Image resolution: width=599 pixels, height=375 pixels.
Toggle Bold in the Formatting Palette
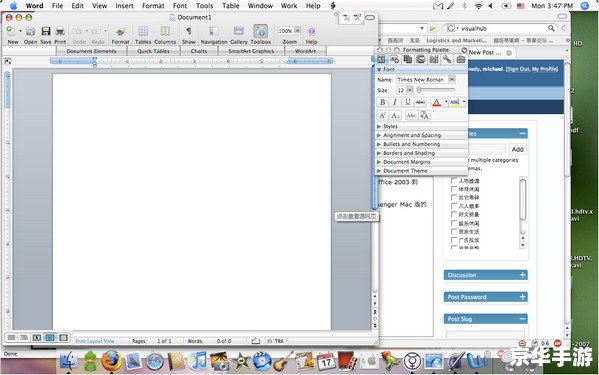382,102
